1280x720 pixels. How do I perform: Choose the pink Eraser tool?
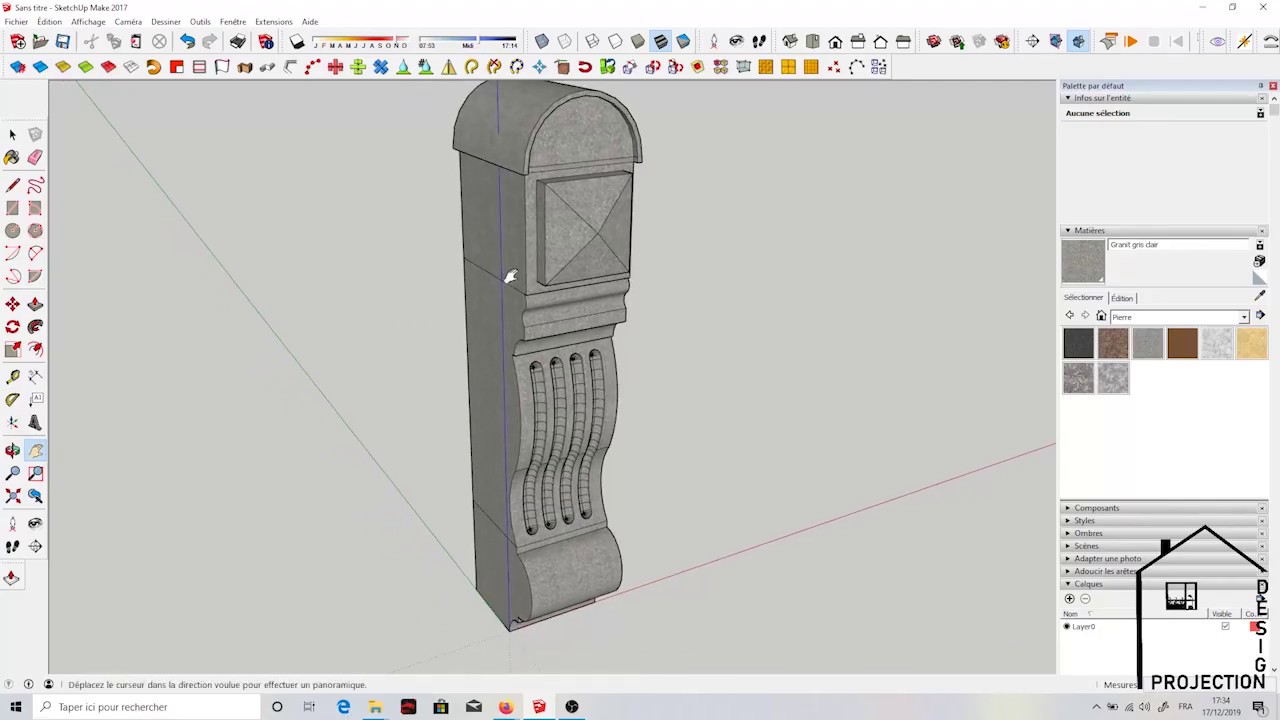pos(35,157)
